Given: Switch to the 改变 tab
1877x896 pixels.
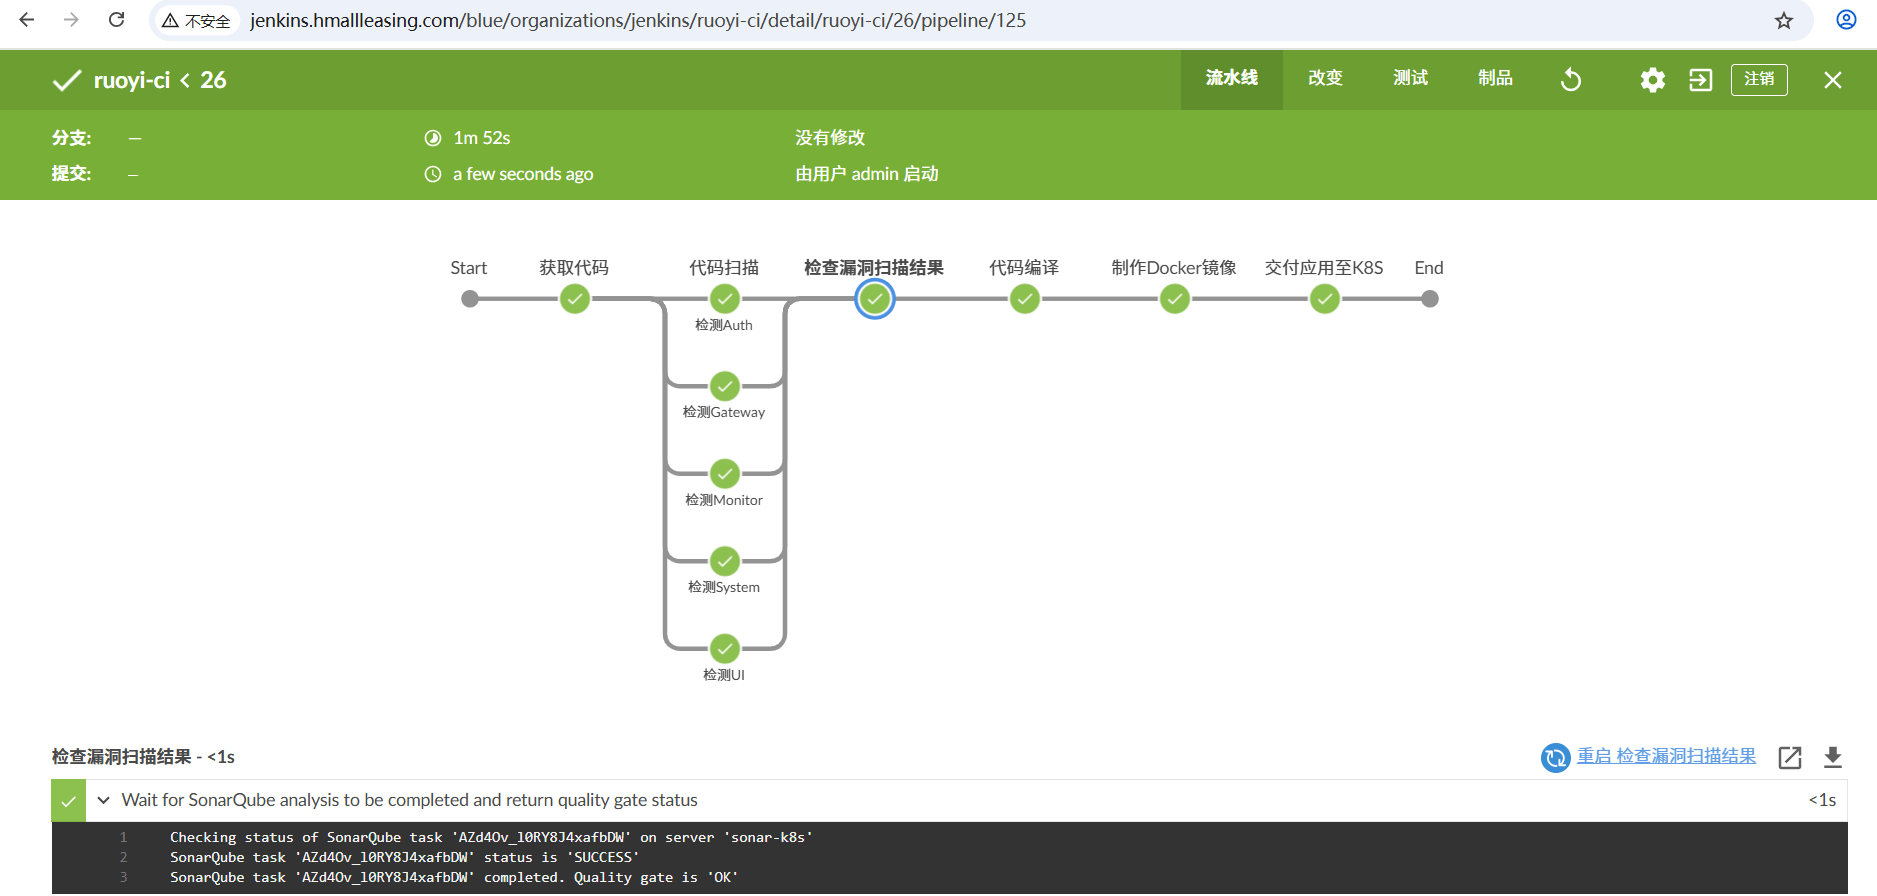Looking at the screenshot, I should (1325, 78).
